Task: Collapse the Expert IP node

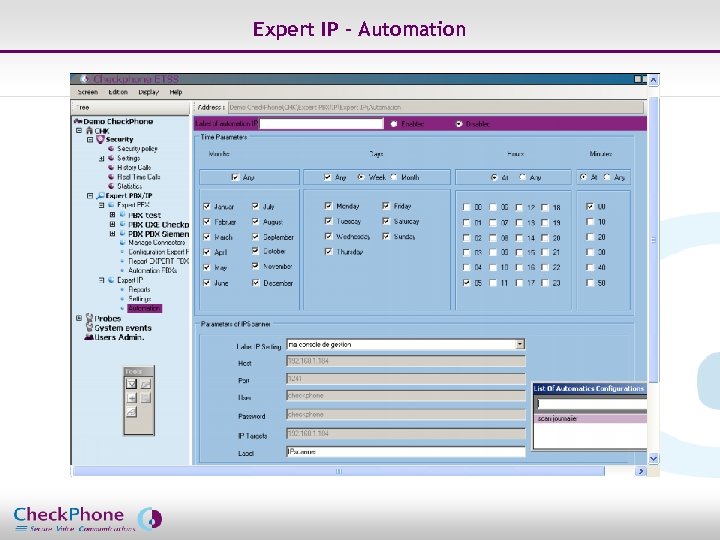Action: point(101,280)
